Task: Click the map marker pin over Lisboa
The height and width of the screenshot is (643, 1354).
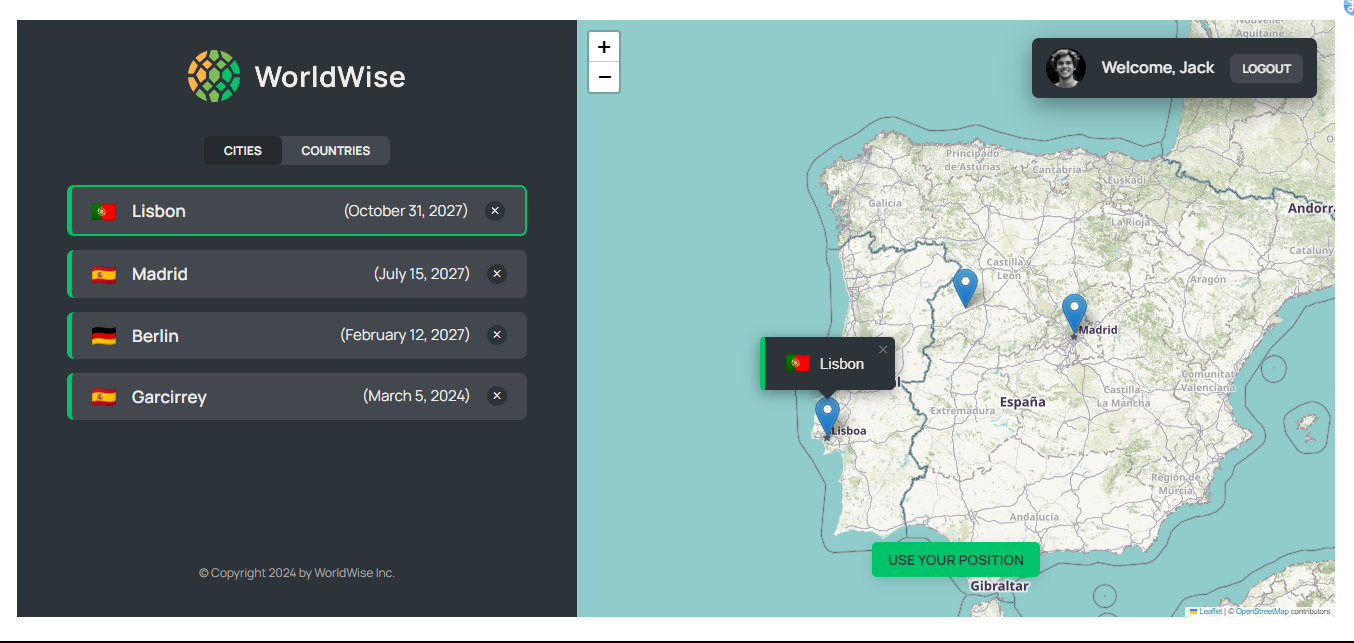Action: [827, 417]
